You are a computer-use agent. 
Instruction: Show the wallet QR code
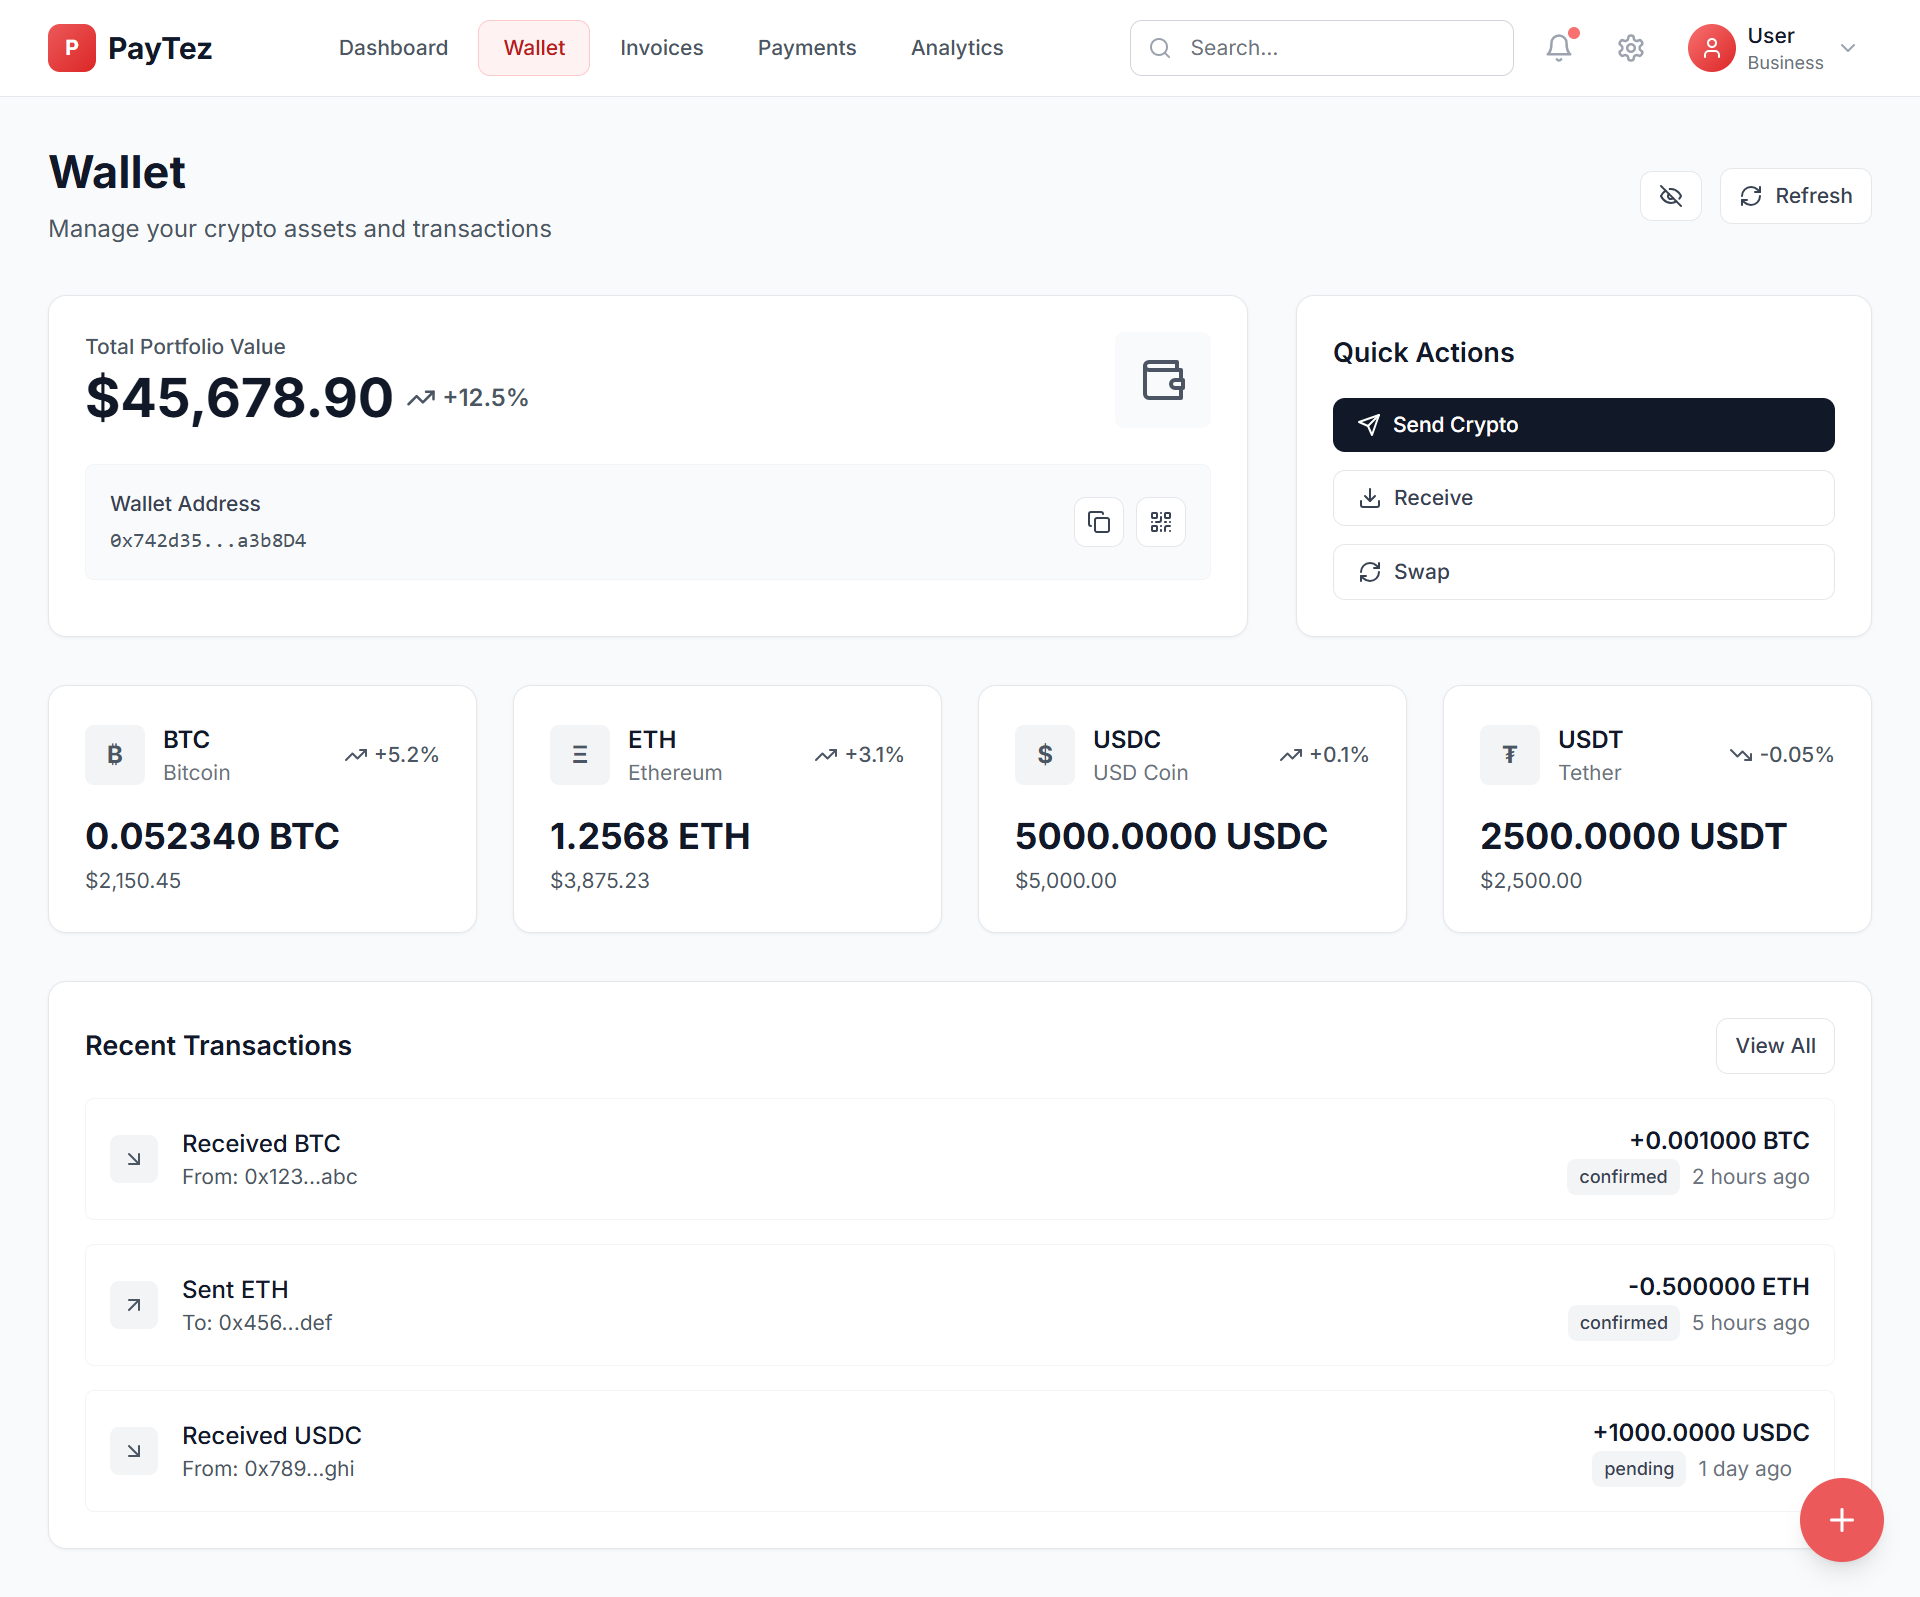click(1160, 522)
